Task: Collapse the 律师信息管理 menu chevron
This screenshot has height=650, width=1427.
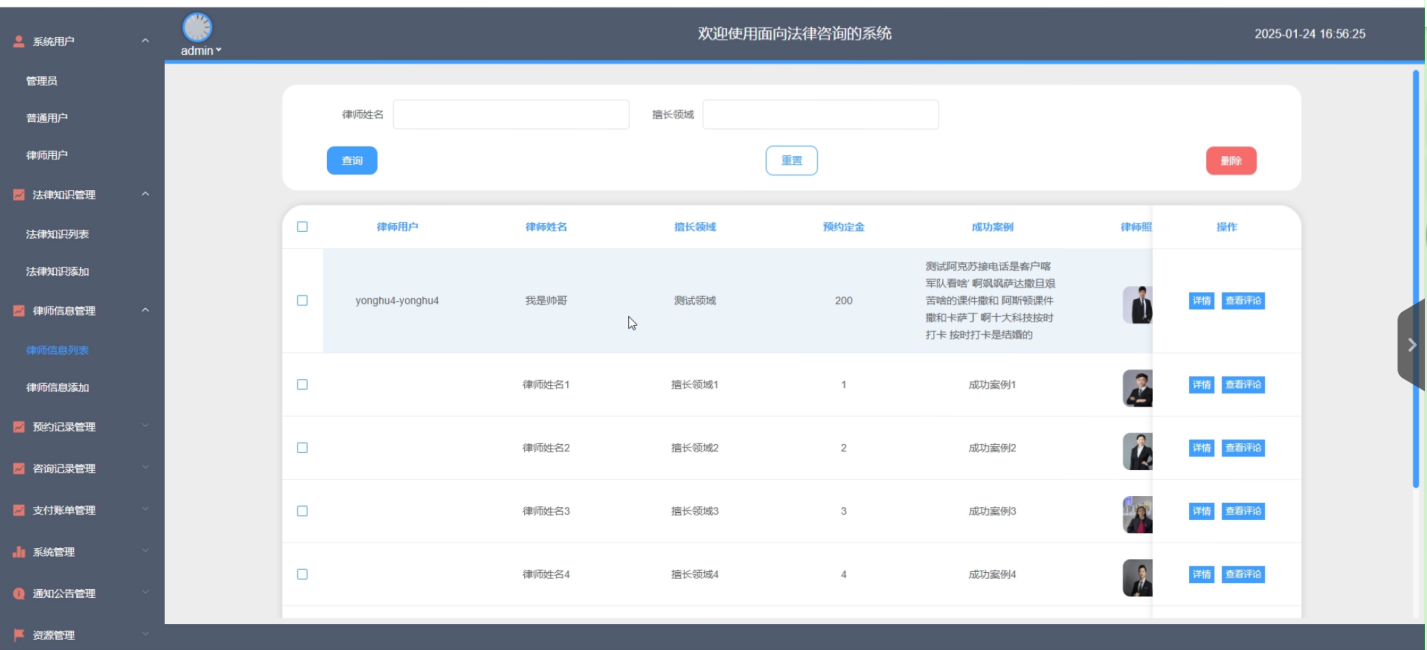Action: click(x=145, y=310)
